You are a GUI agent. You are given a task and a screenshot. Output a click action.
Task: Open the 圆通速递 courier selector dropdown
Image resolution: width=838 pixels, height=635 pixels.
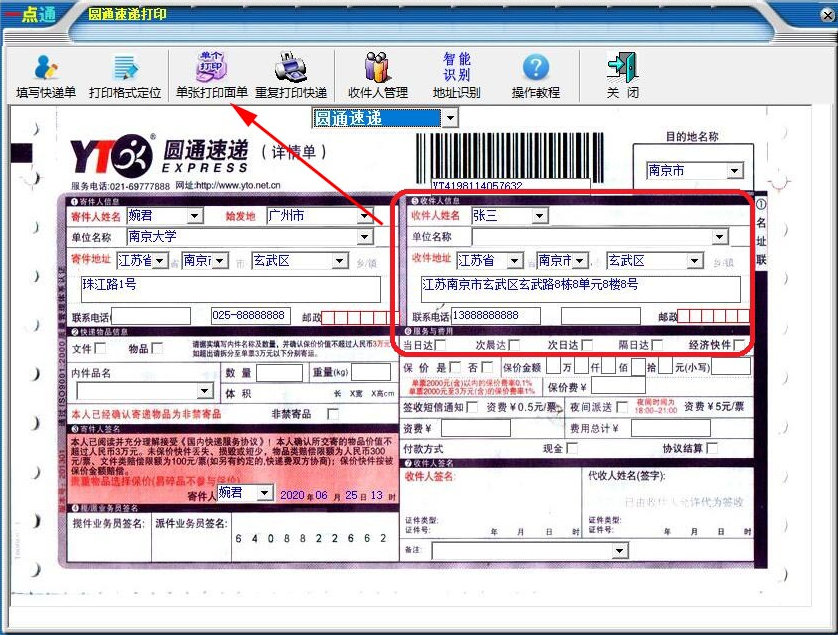coord(450,118)
